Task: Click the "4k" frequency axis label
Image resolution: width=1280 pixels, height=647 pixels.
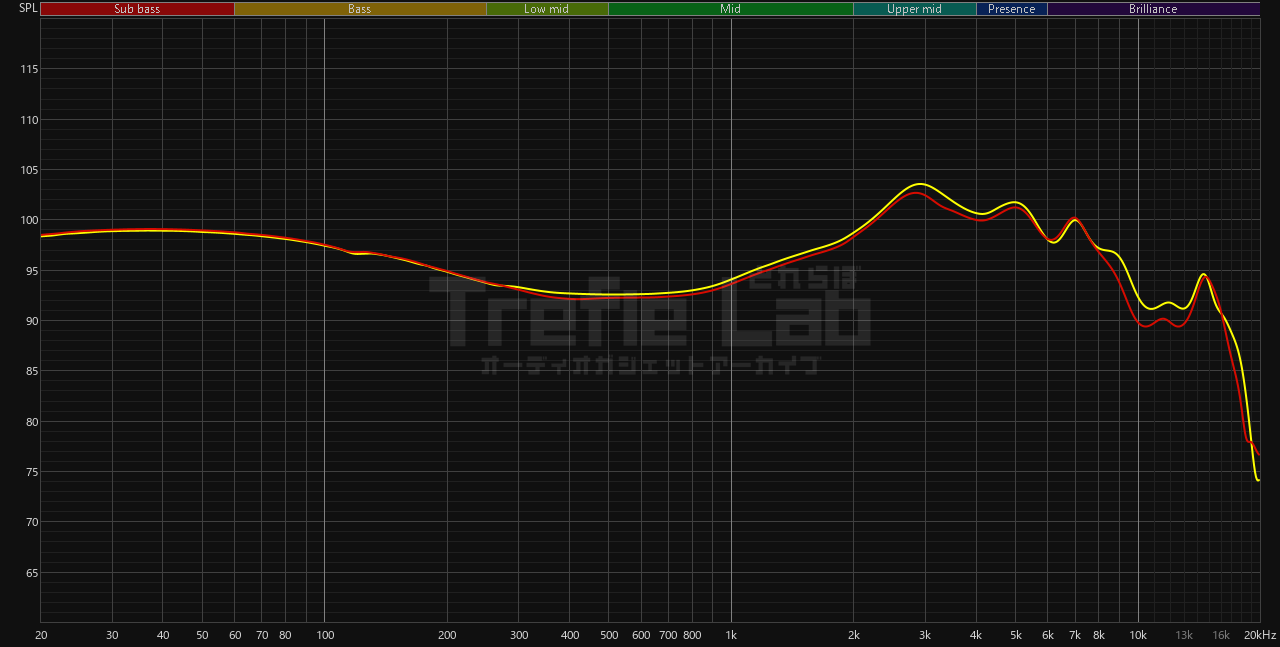Action: tap(976, 635)
